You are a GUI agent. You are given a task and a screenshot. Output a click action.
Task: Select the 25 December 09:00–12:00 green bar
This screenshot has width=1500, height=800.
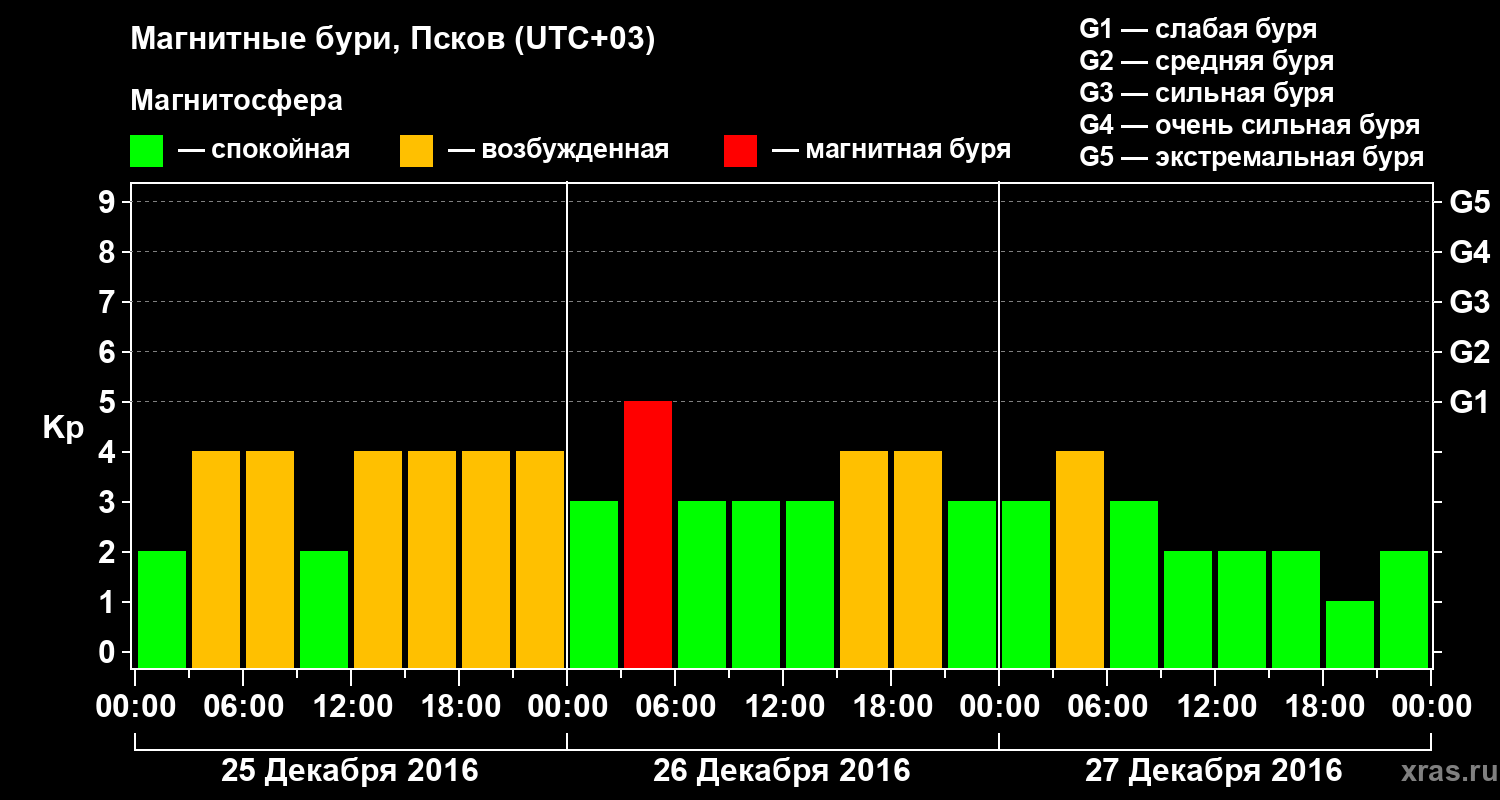coord(324,609)
